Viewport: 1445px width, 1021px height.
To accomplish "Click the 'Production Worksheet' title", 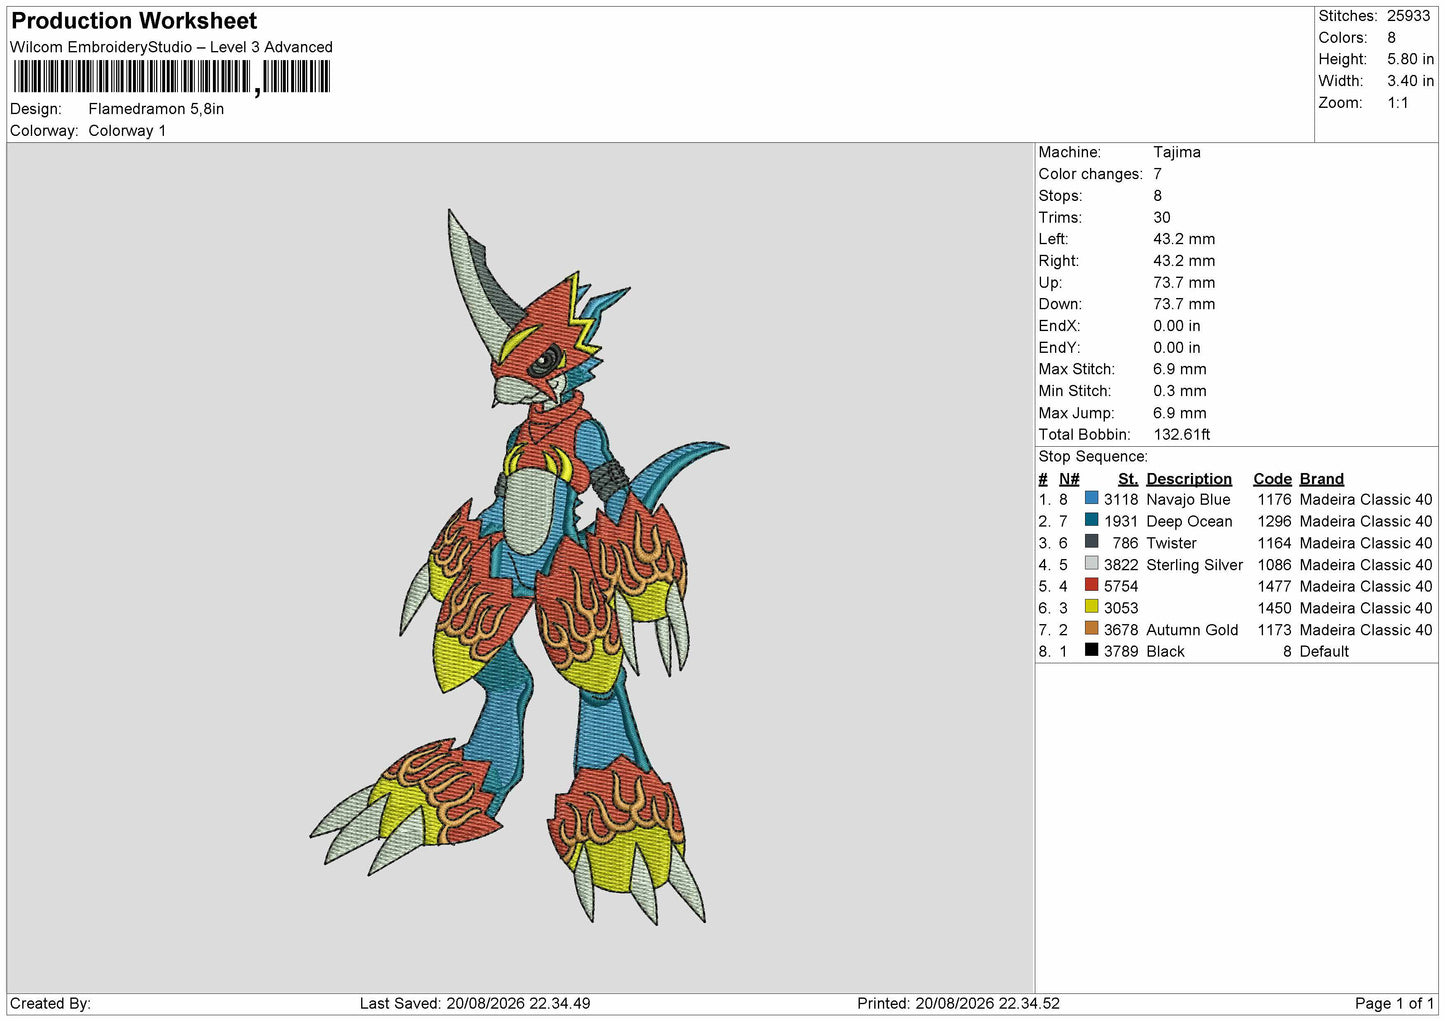I will [134, 21].
